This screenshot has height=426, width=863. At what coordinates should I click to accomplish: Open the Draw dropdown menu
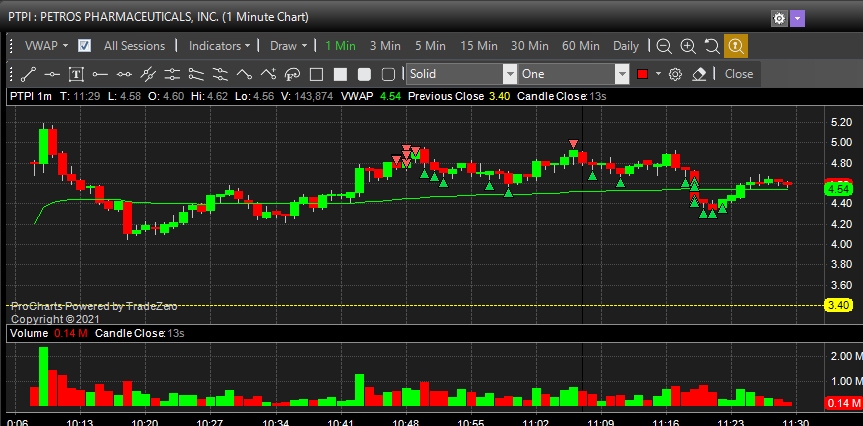click(x=288, y=46)
